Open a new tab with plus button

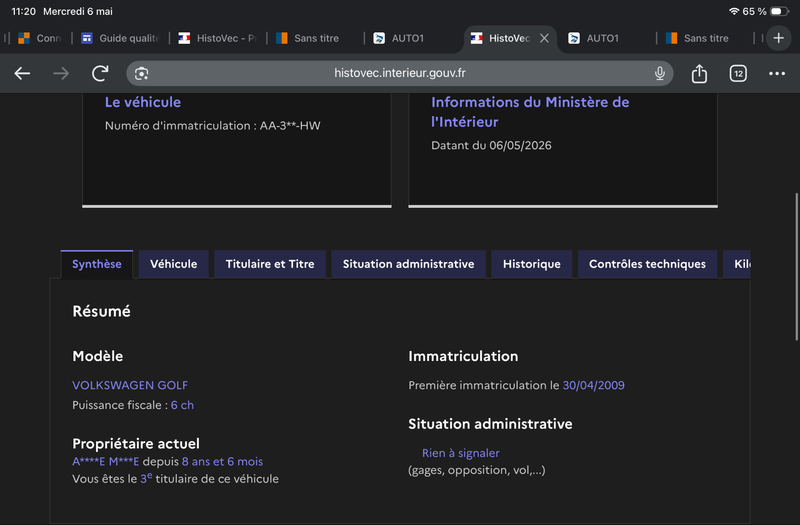778,38
